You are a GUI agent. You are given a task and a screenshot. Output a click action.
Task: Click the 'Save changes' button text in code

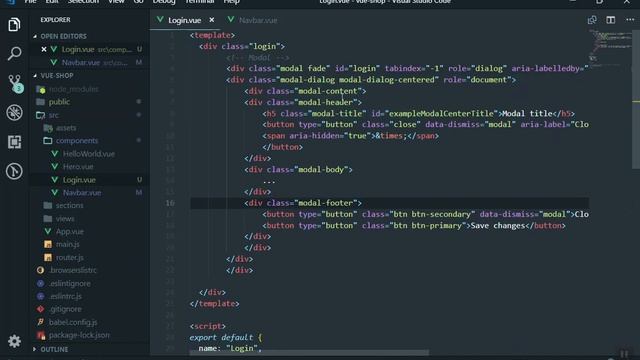tap(498, 225)
